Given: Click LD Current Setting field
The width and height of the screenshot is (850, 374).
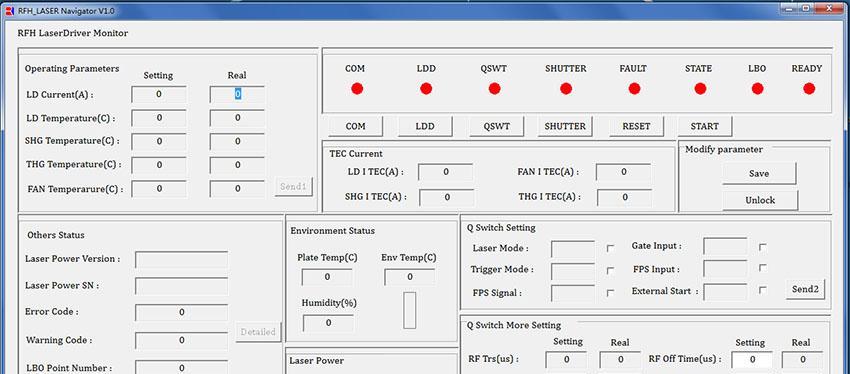Looking at the screenshot, I should (x=159, y=94).
